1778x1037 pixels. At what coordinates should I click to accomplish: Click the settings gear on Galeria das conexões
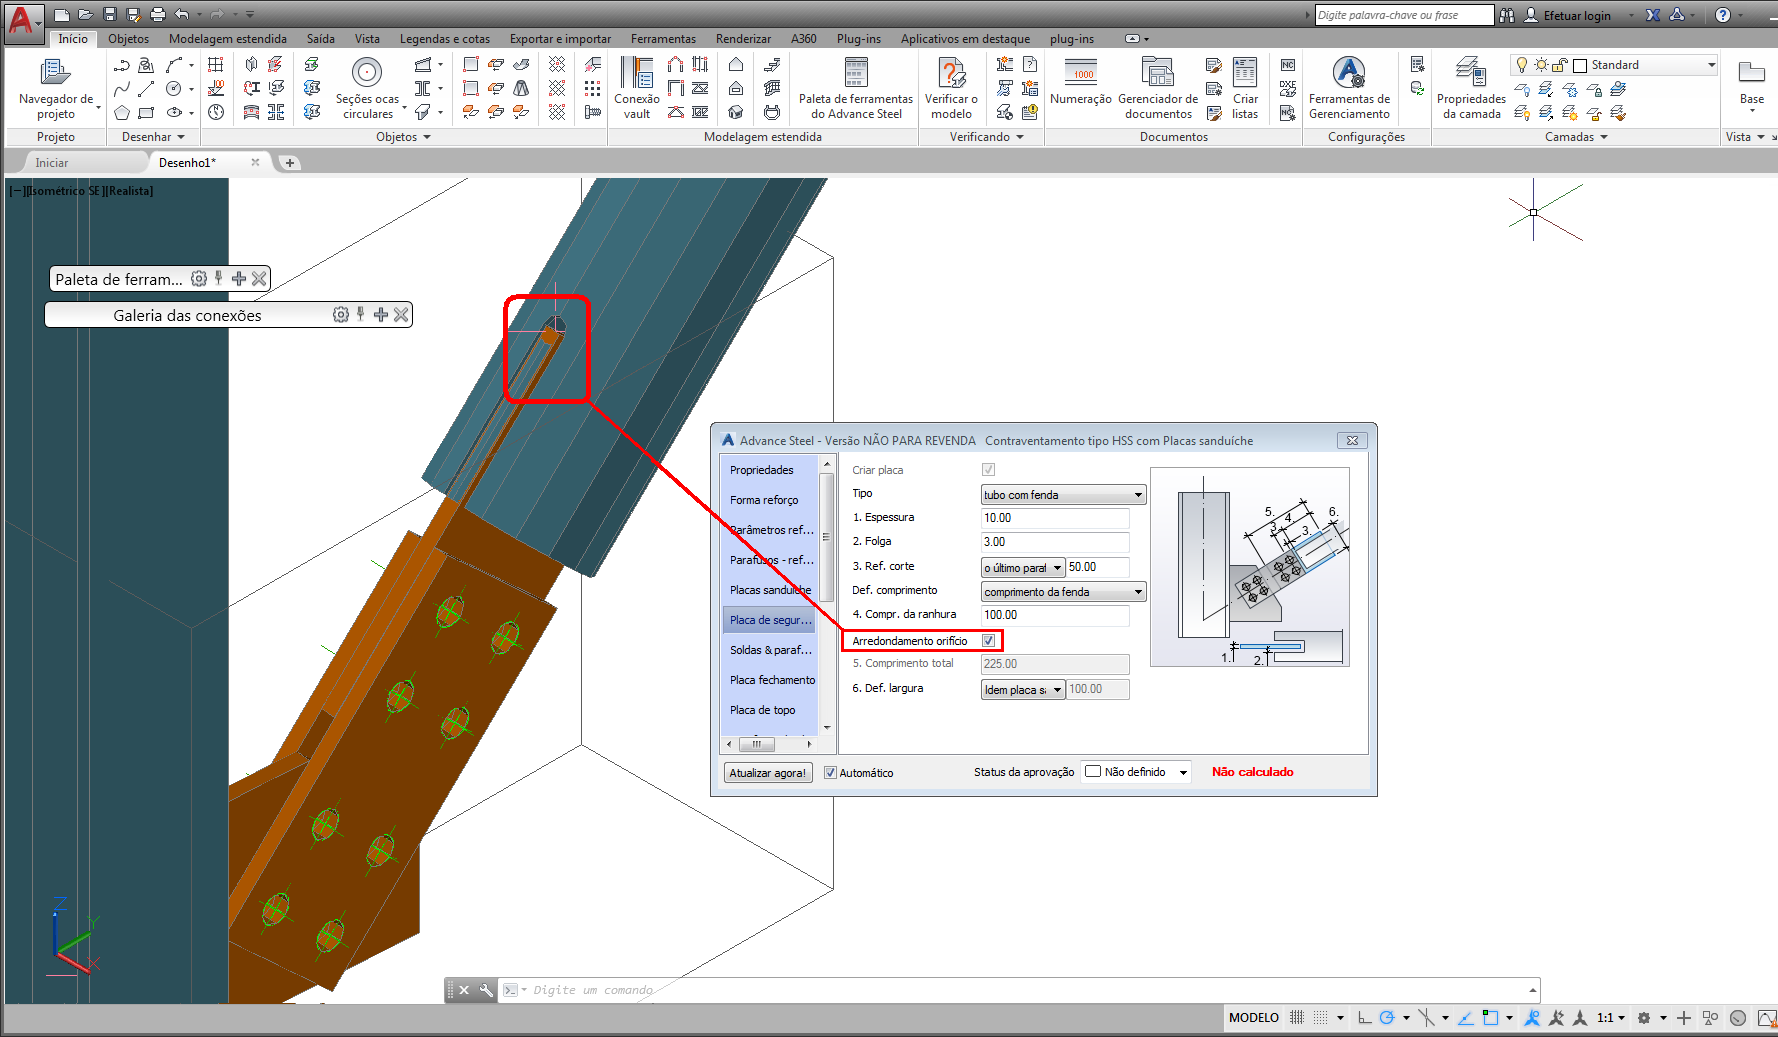click(x=341, y=315)
